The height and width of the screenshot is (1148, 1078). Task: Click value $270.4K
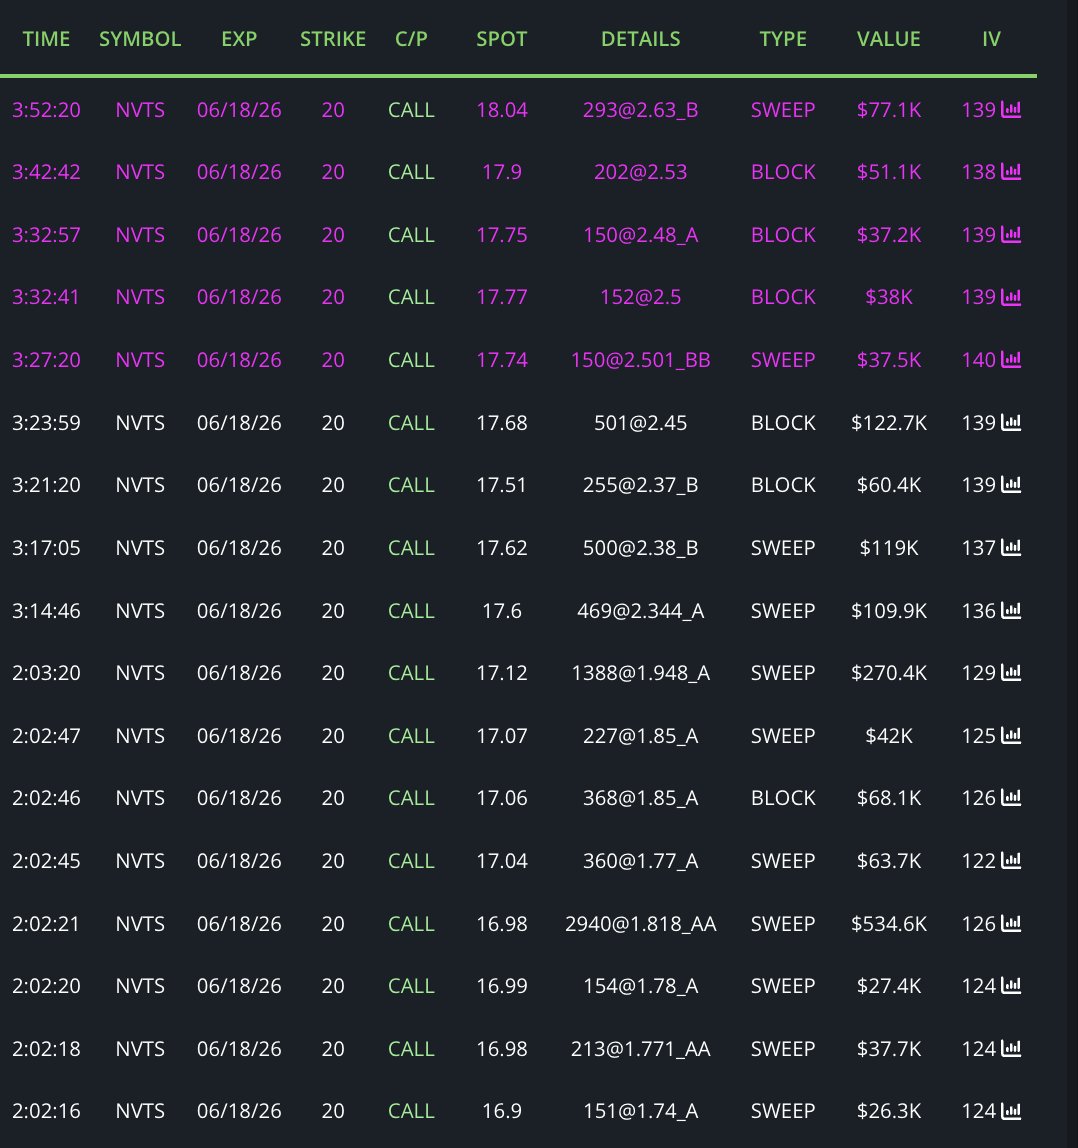coord(889,673)
